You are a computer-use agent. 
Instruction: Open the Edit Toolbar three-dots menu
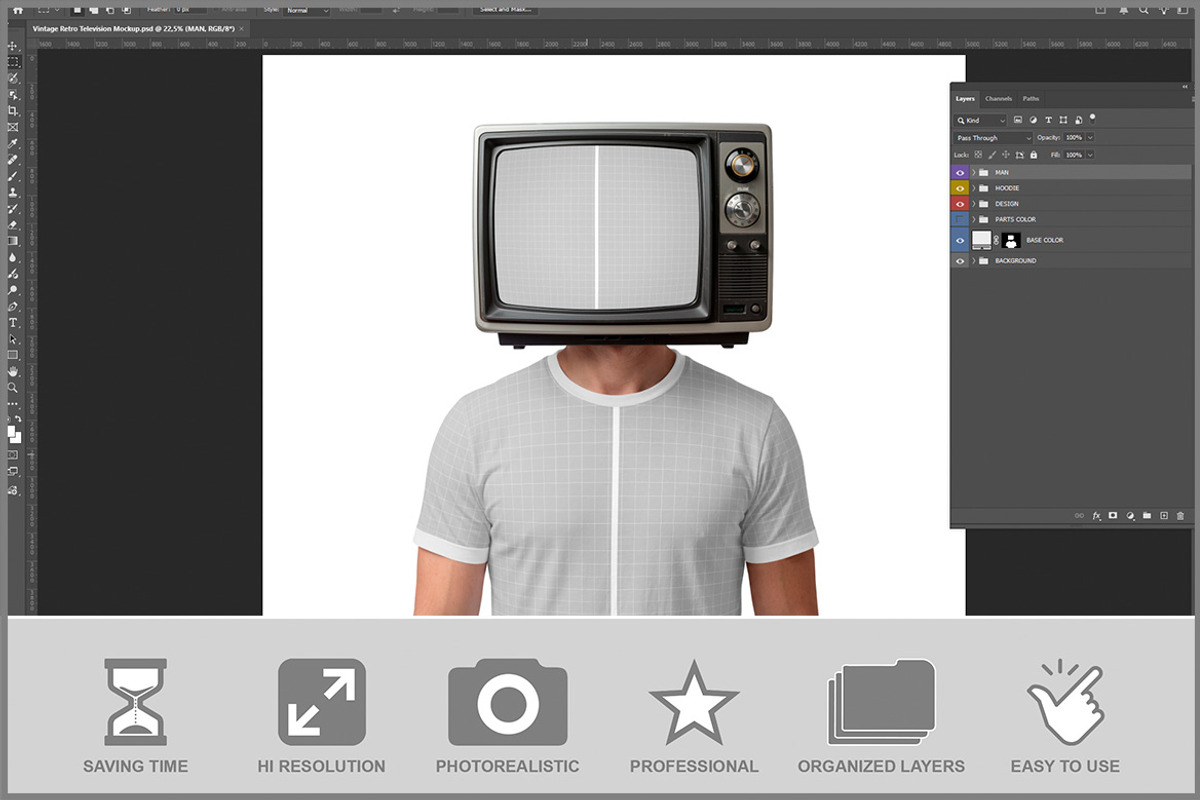click(13, 403)
